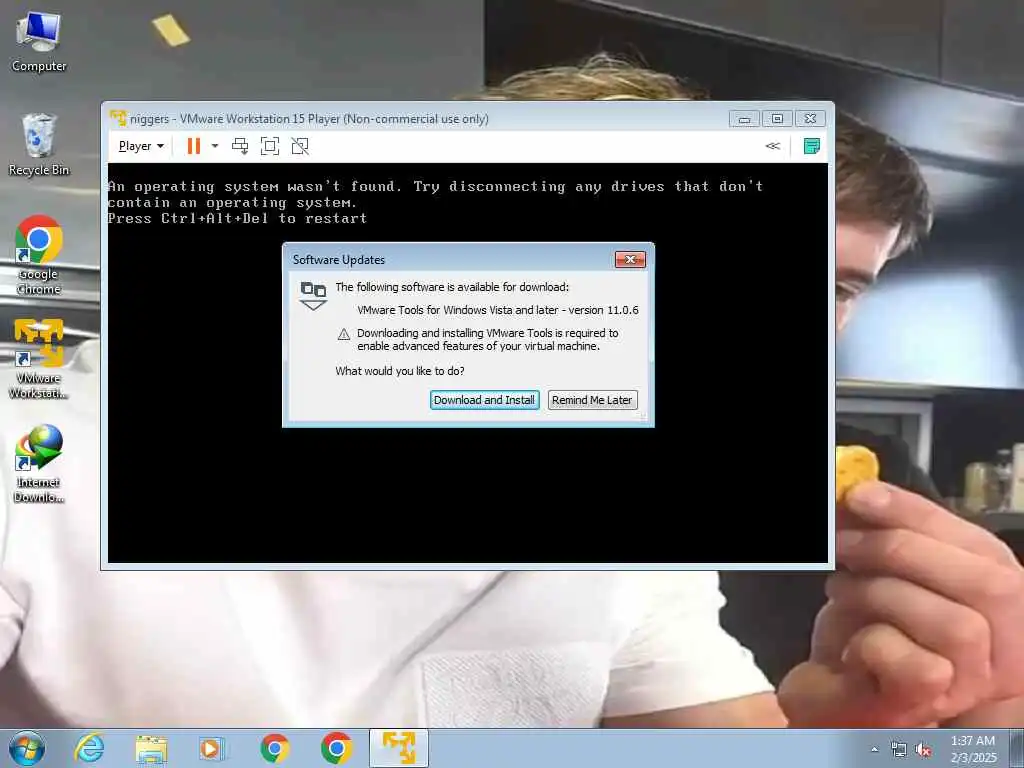
Task: Open the first Chrome taskbar icon
Action: [x=275, y=748]
